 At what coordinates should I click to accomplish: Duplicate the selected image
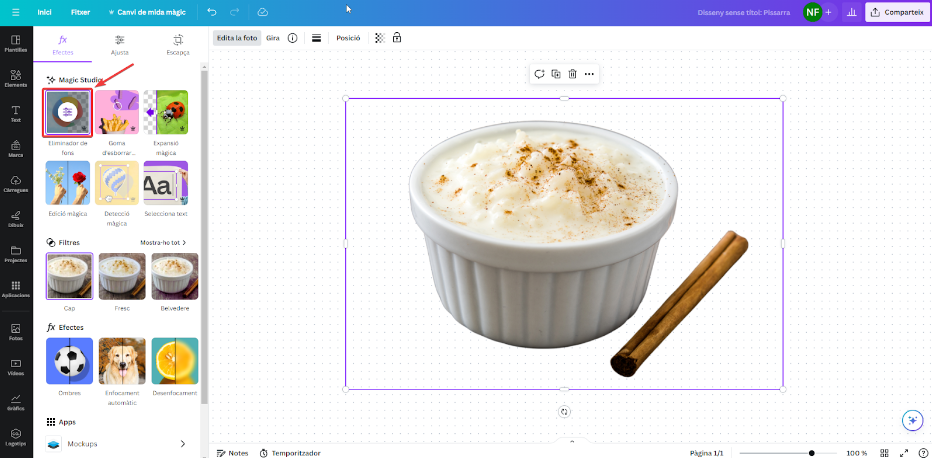coord(556,74)
